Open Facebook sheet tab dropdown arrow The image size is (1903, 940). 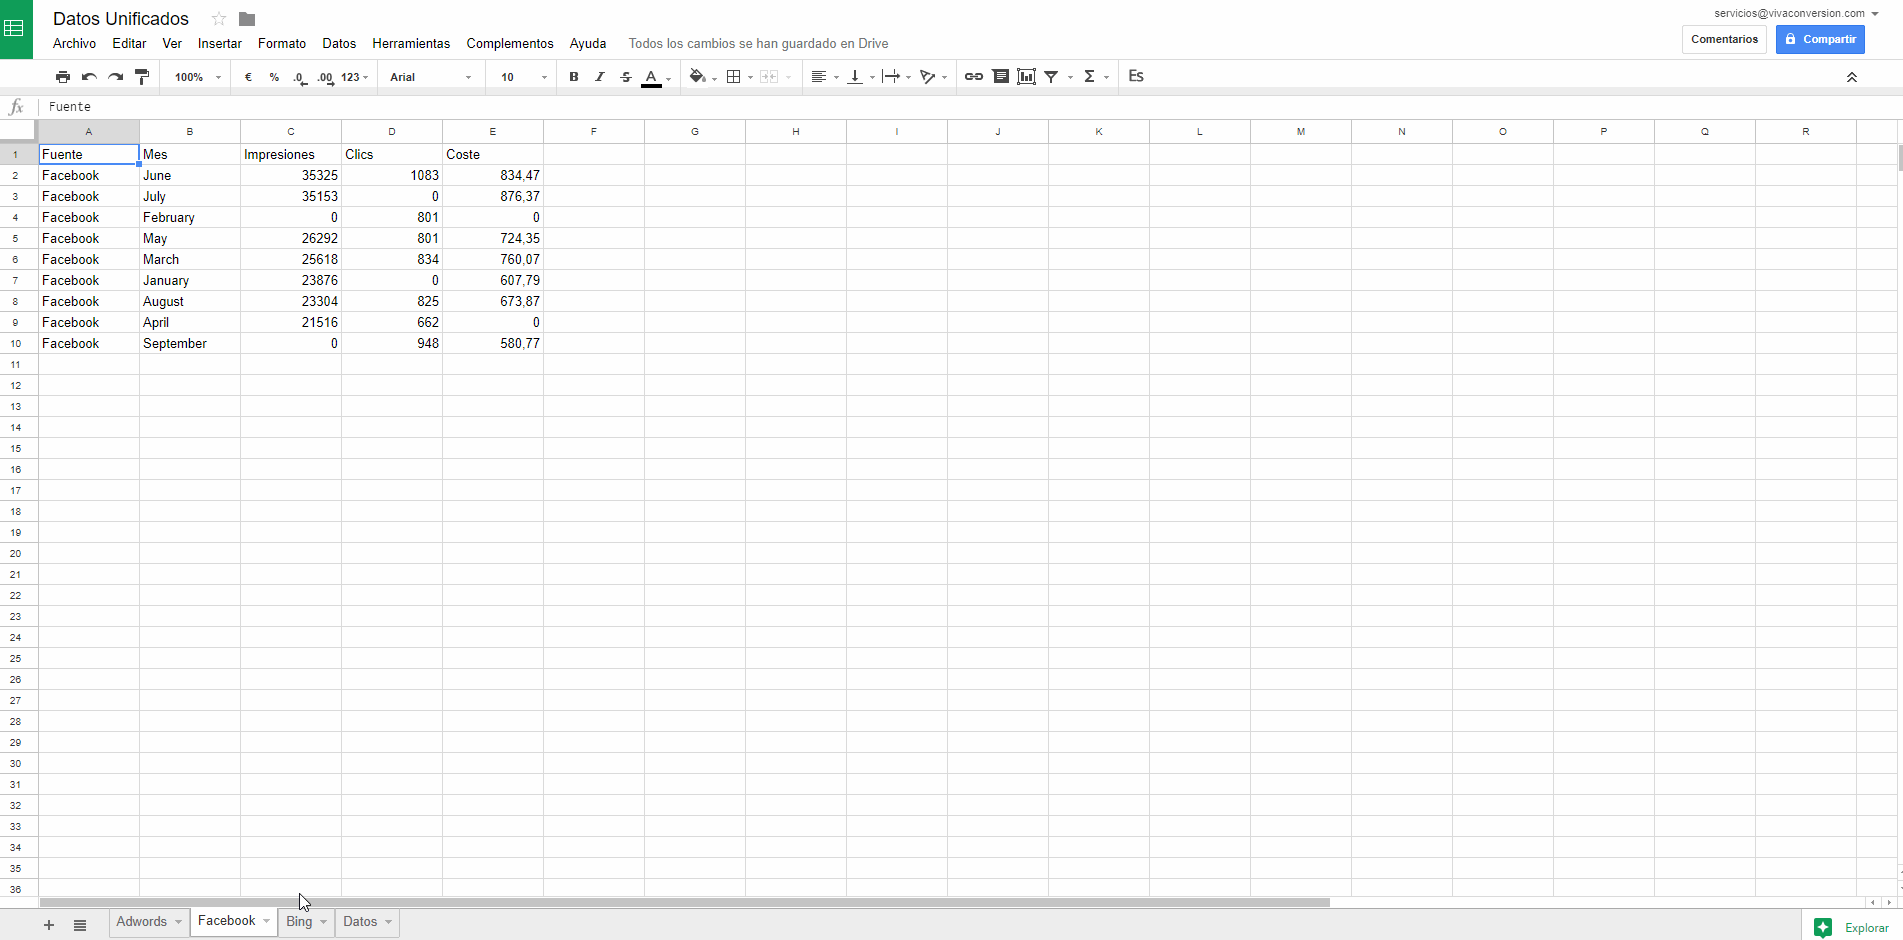(x=267, y=922)
